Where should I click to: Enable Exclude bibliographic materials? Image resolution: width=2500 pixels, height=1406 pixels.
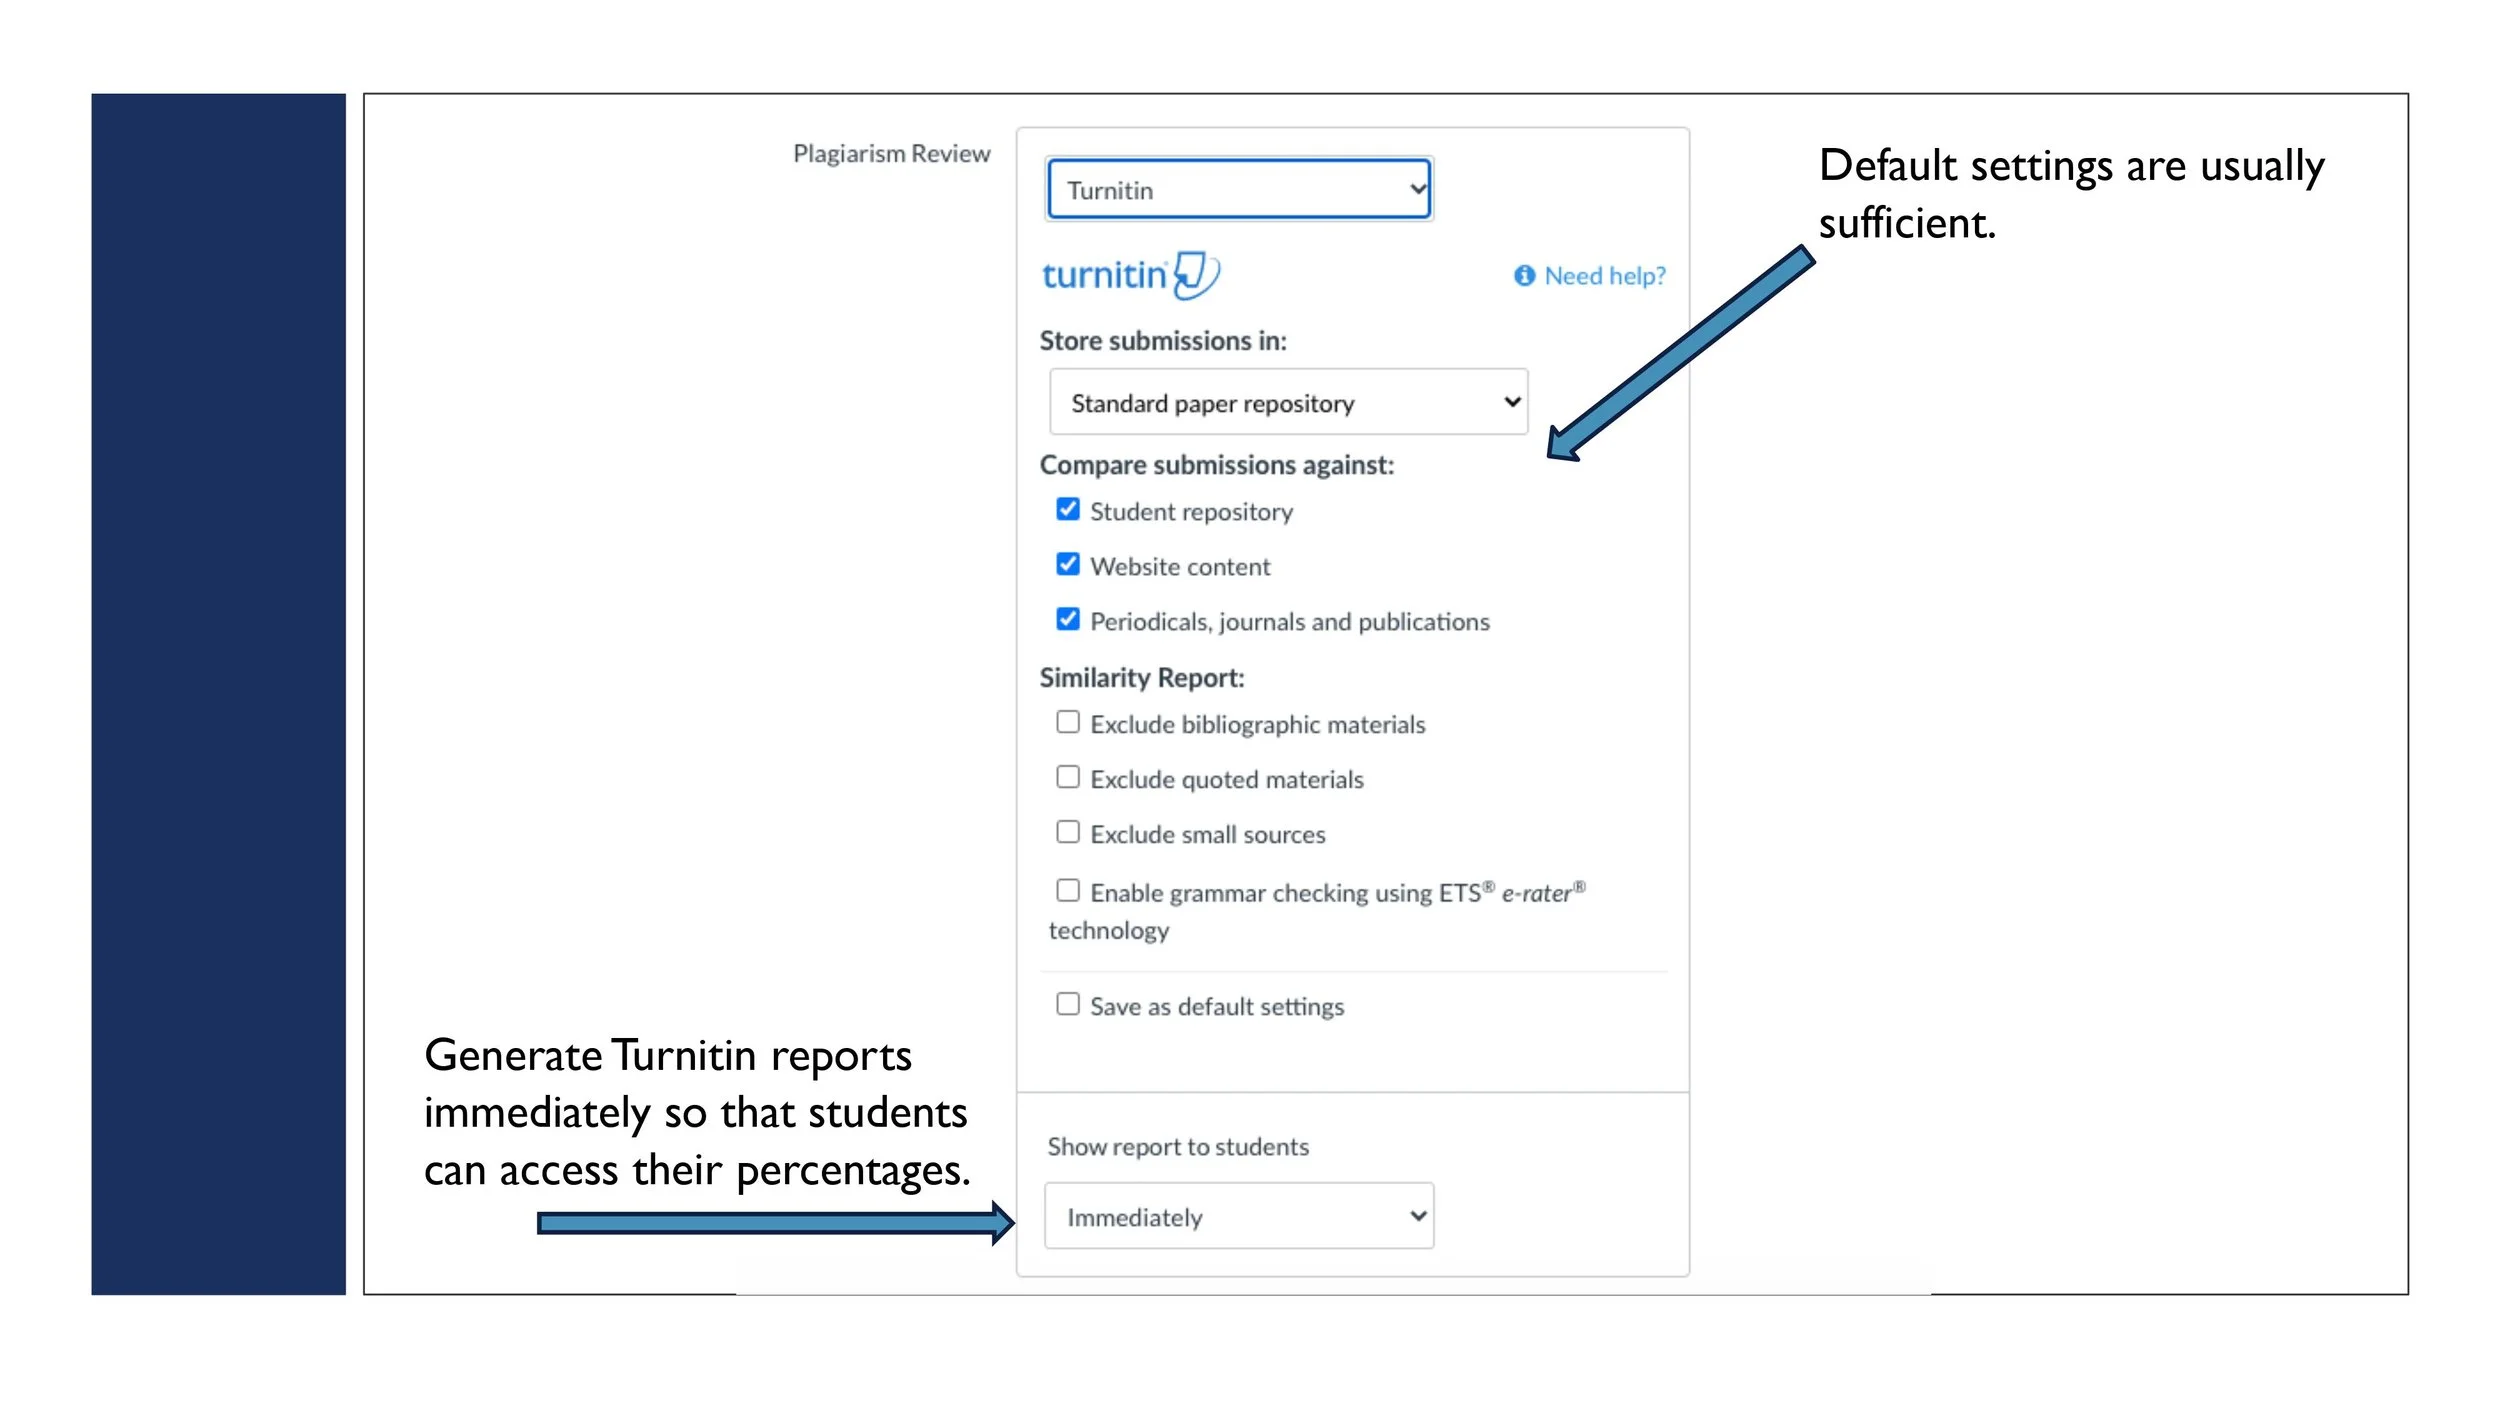1068,722
